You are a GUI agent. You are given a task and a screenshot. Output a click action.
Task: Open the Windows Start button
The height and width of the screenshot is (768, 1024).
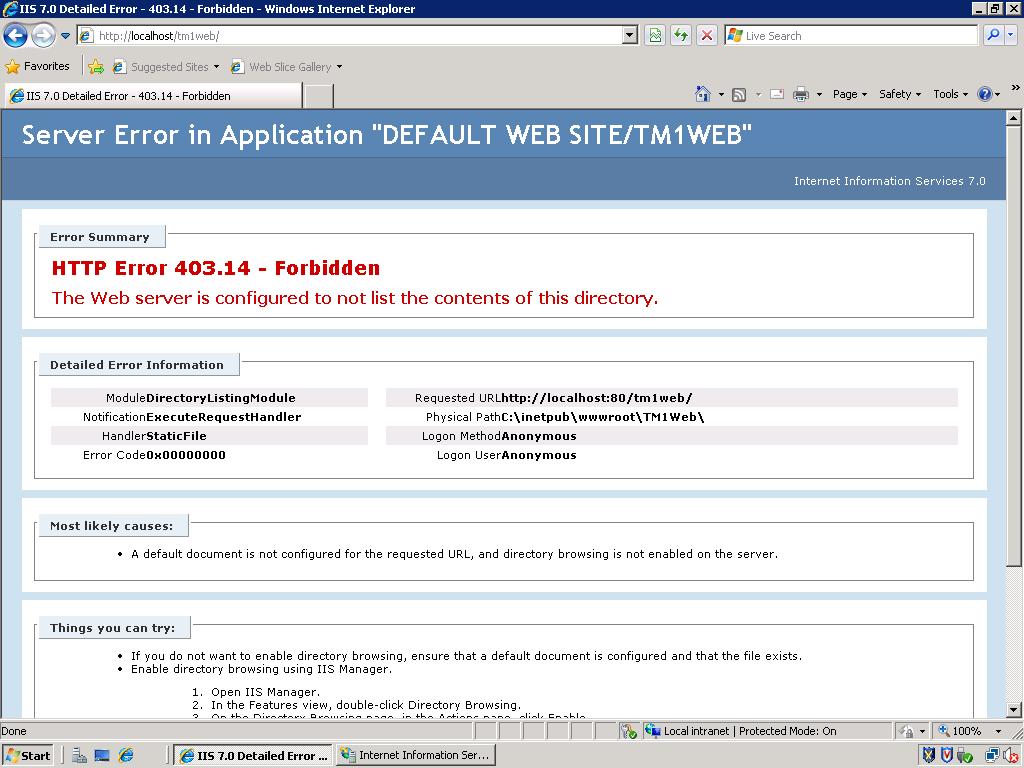pos(27,756)
